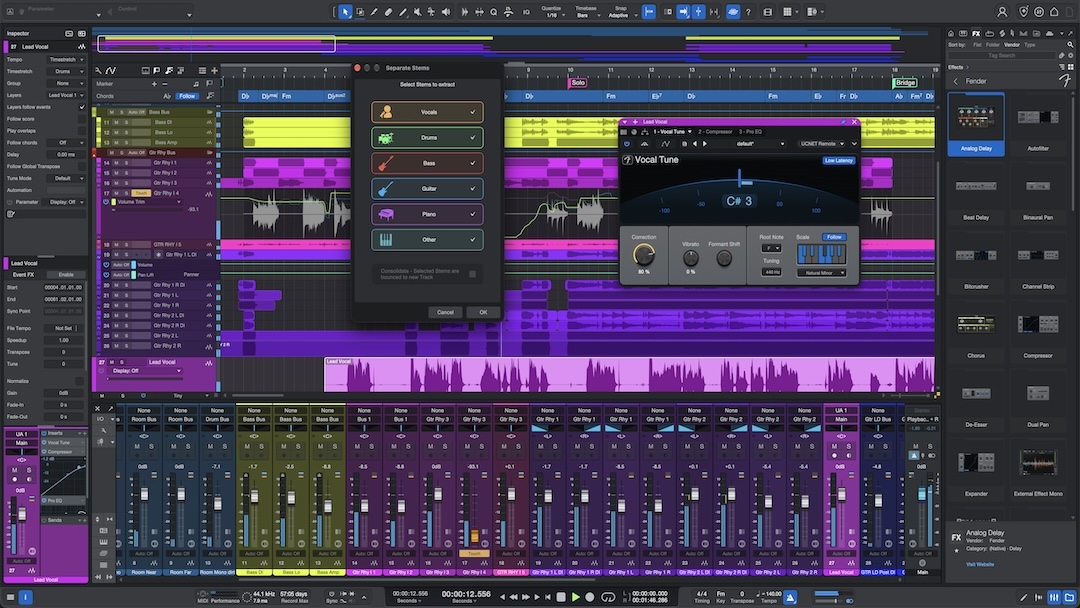The height and width of the screenshot is (608, 1080).
Task: Switch to the FX tab in the browser
Action: coord(976,33)
